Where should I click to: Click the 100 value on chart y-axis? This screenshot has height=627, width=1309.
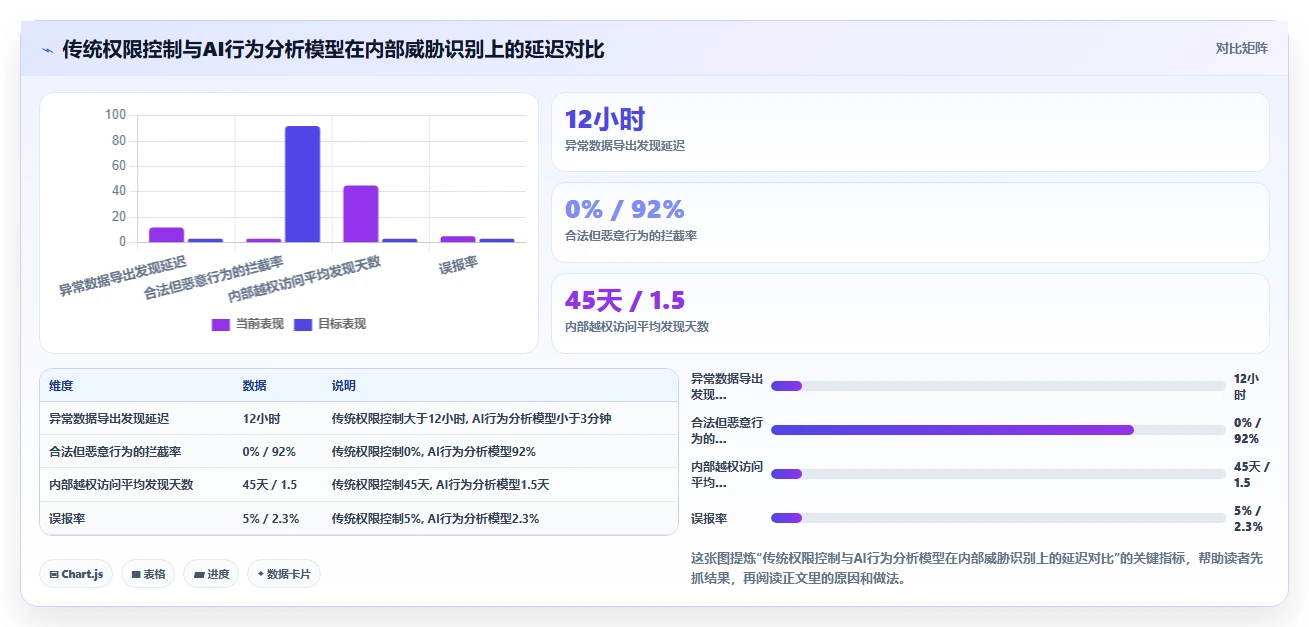(115, 115)
